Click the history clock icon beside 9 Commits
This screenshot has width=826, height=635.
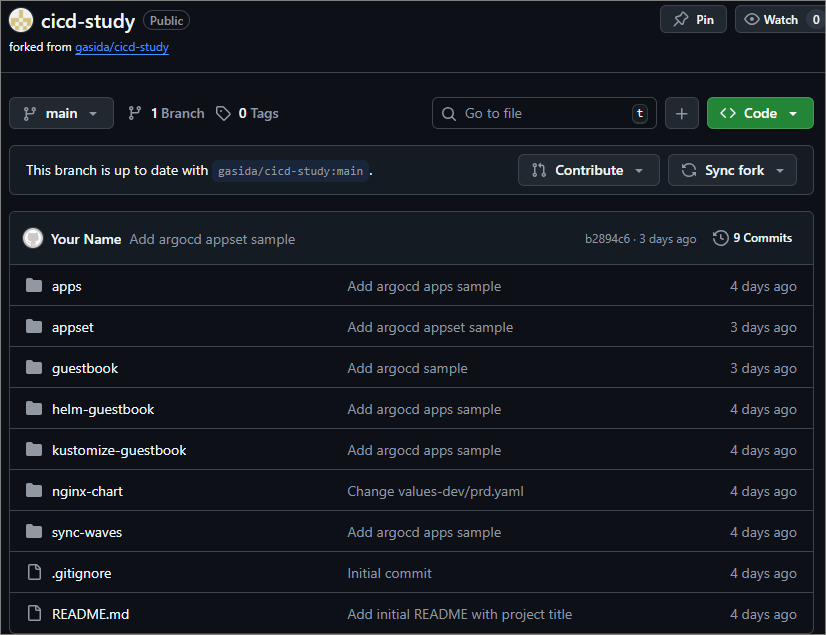pyautogui.click(x=721, y=238)
